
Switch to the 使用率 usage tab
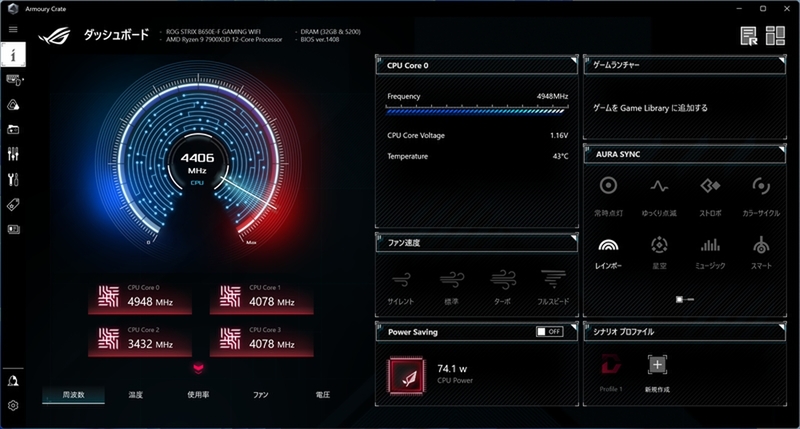tap(198, 395)
